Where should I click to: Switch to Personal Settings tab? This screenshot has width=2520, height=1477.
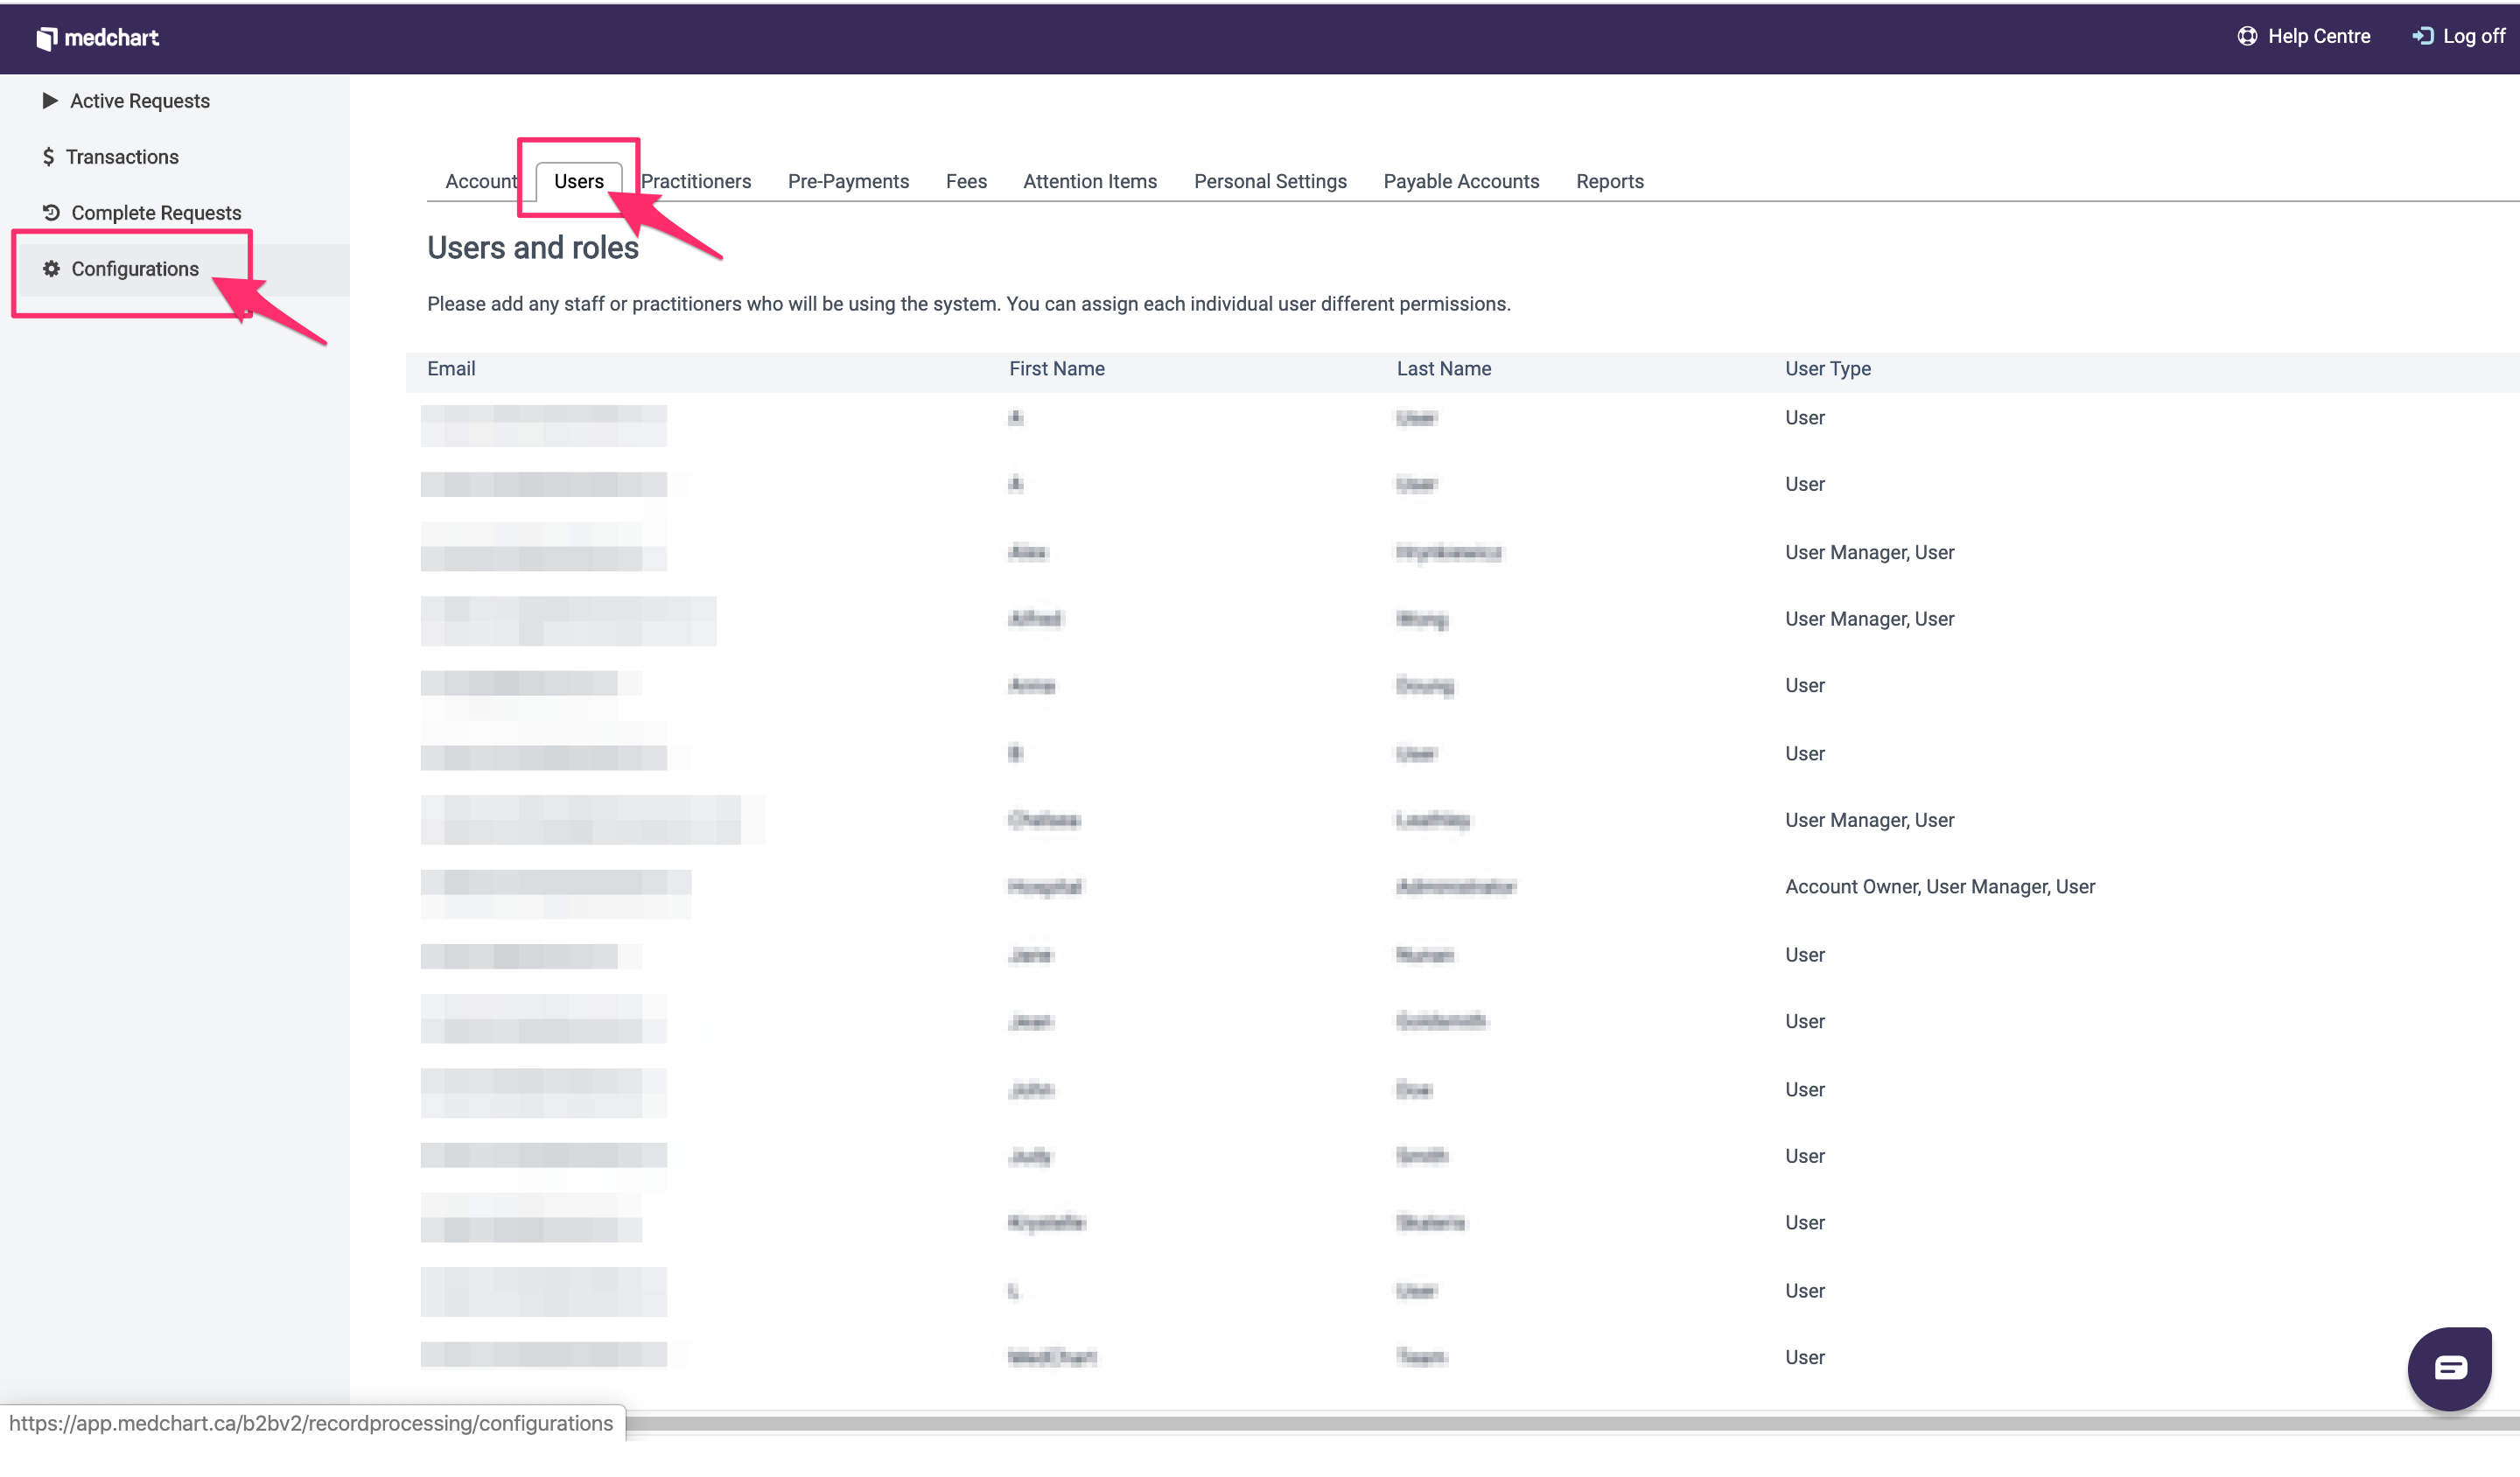tap(1269, 181)
